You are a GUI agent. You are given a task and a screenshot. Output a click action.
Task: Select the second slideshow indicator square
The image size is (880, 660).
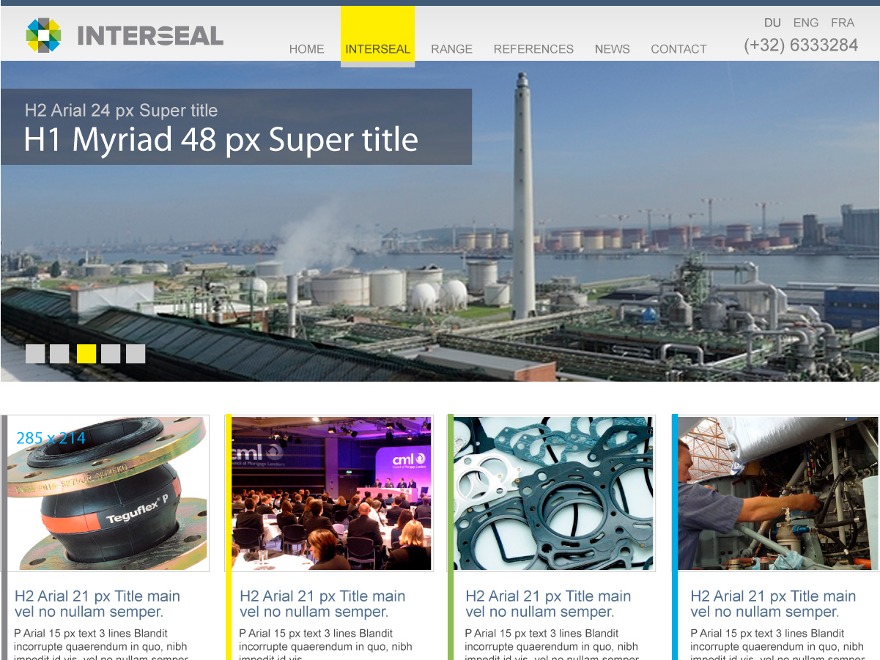[59, 354]
